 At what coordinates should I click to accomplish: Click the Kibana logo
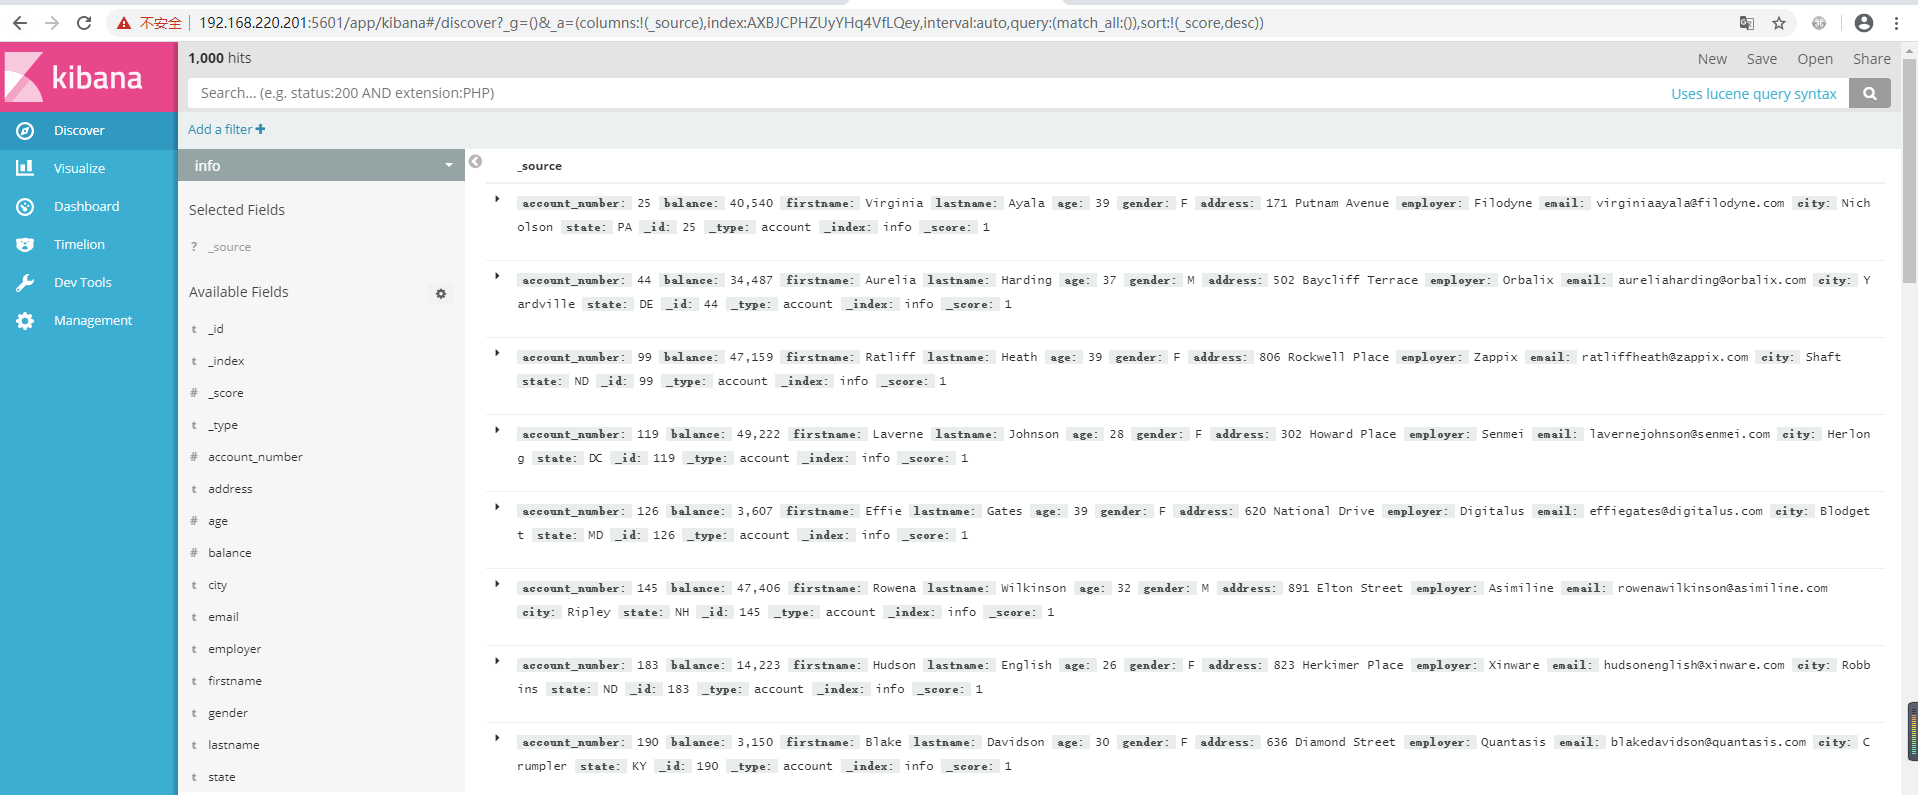click(x=88, y=77)
